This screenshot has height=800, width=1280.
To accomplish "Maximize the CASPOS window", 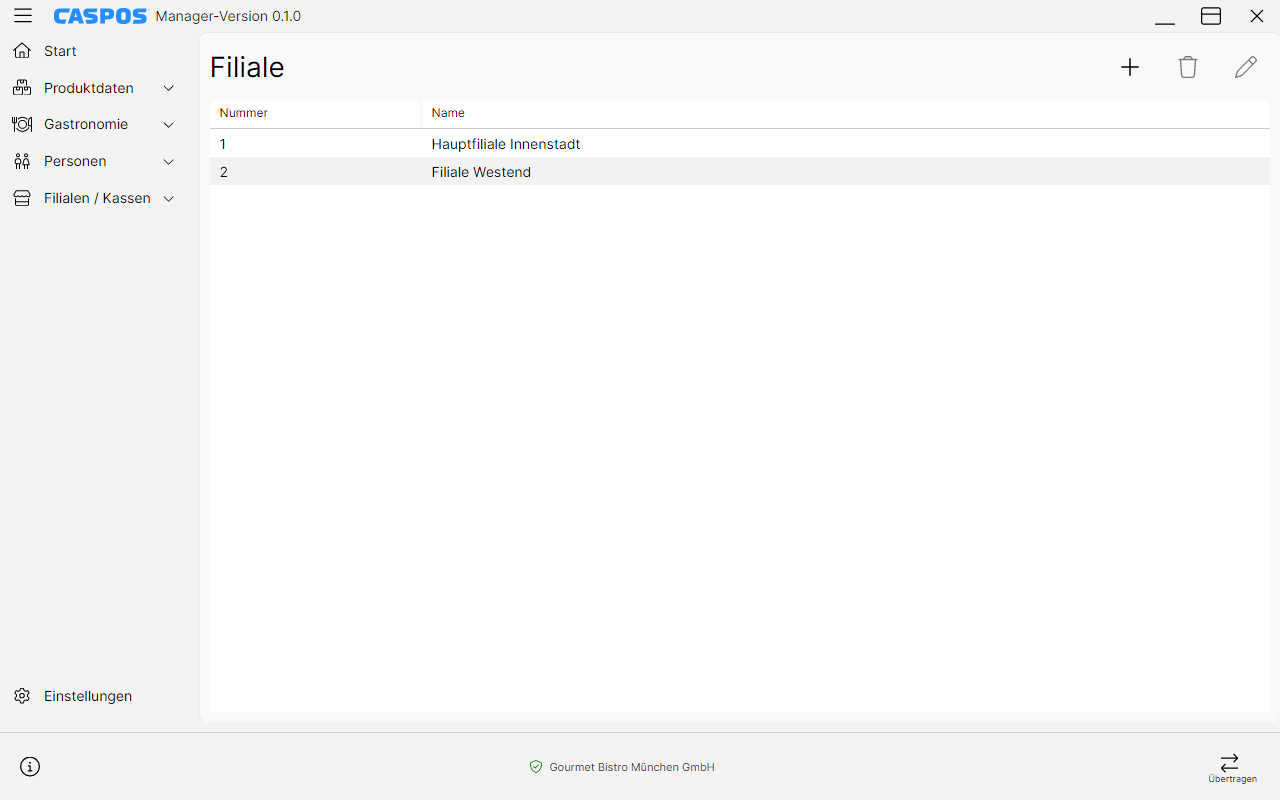I will point(1211,16).
